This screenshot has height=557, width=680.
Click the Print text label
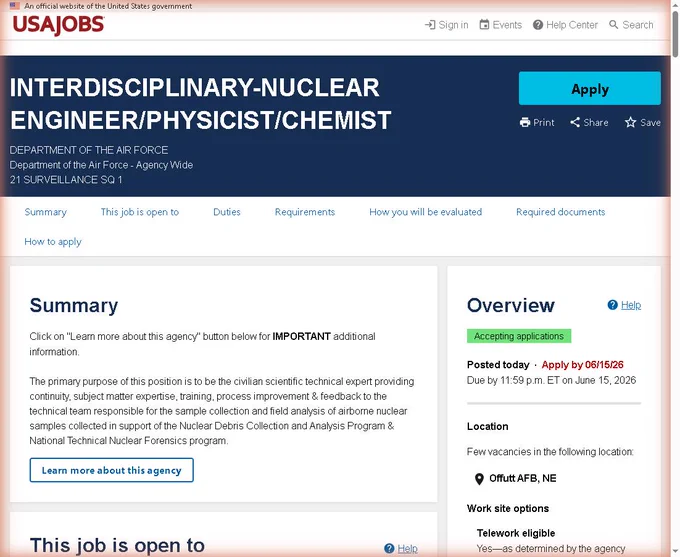click(x=544, y=122)
